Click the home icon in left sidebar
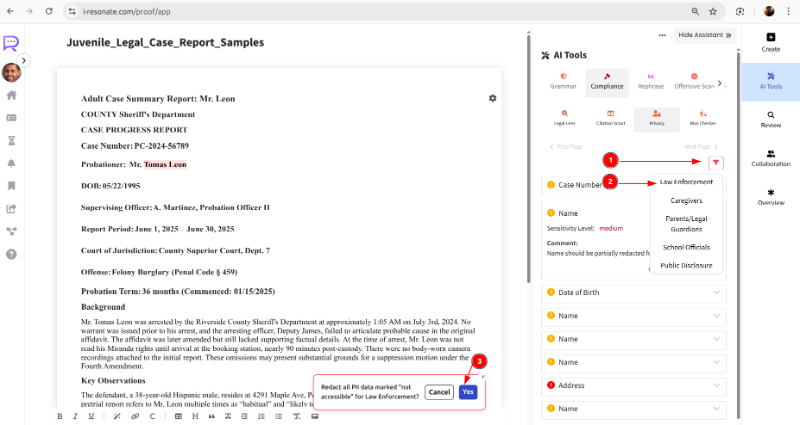 tap(12, 96)
